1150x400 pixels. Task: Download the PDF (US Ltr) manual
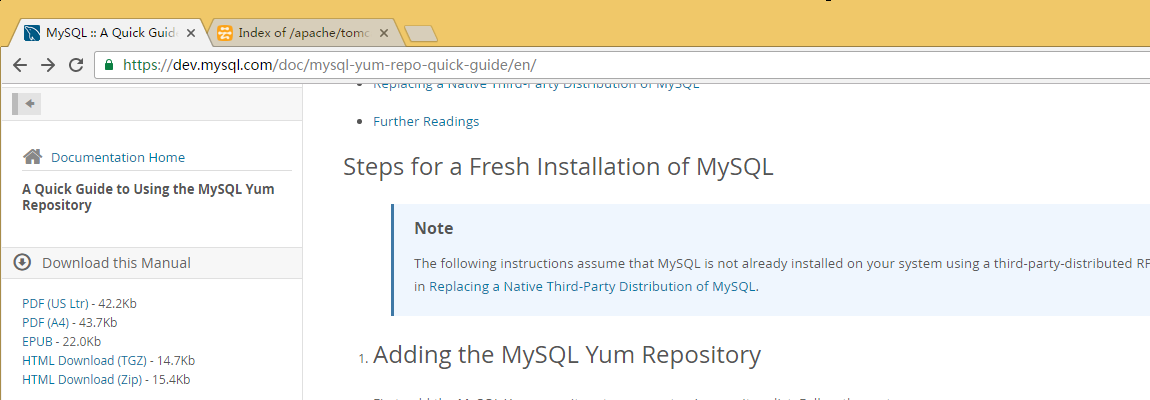pyautogui.click(x=55, y=303)
